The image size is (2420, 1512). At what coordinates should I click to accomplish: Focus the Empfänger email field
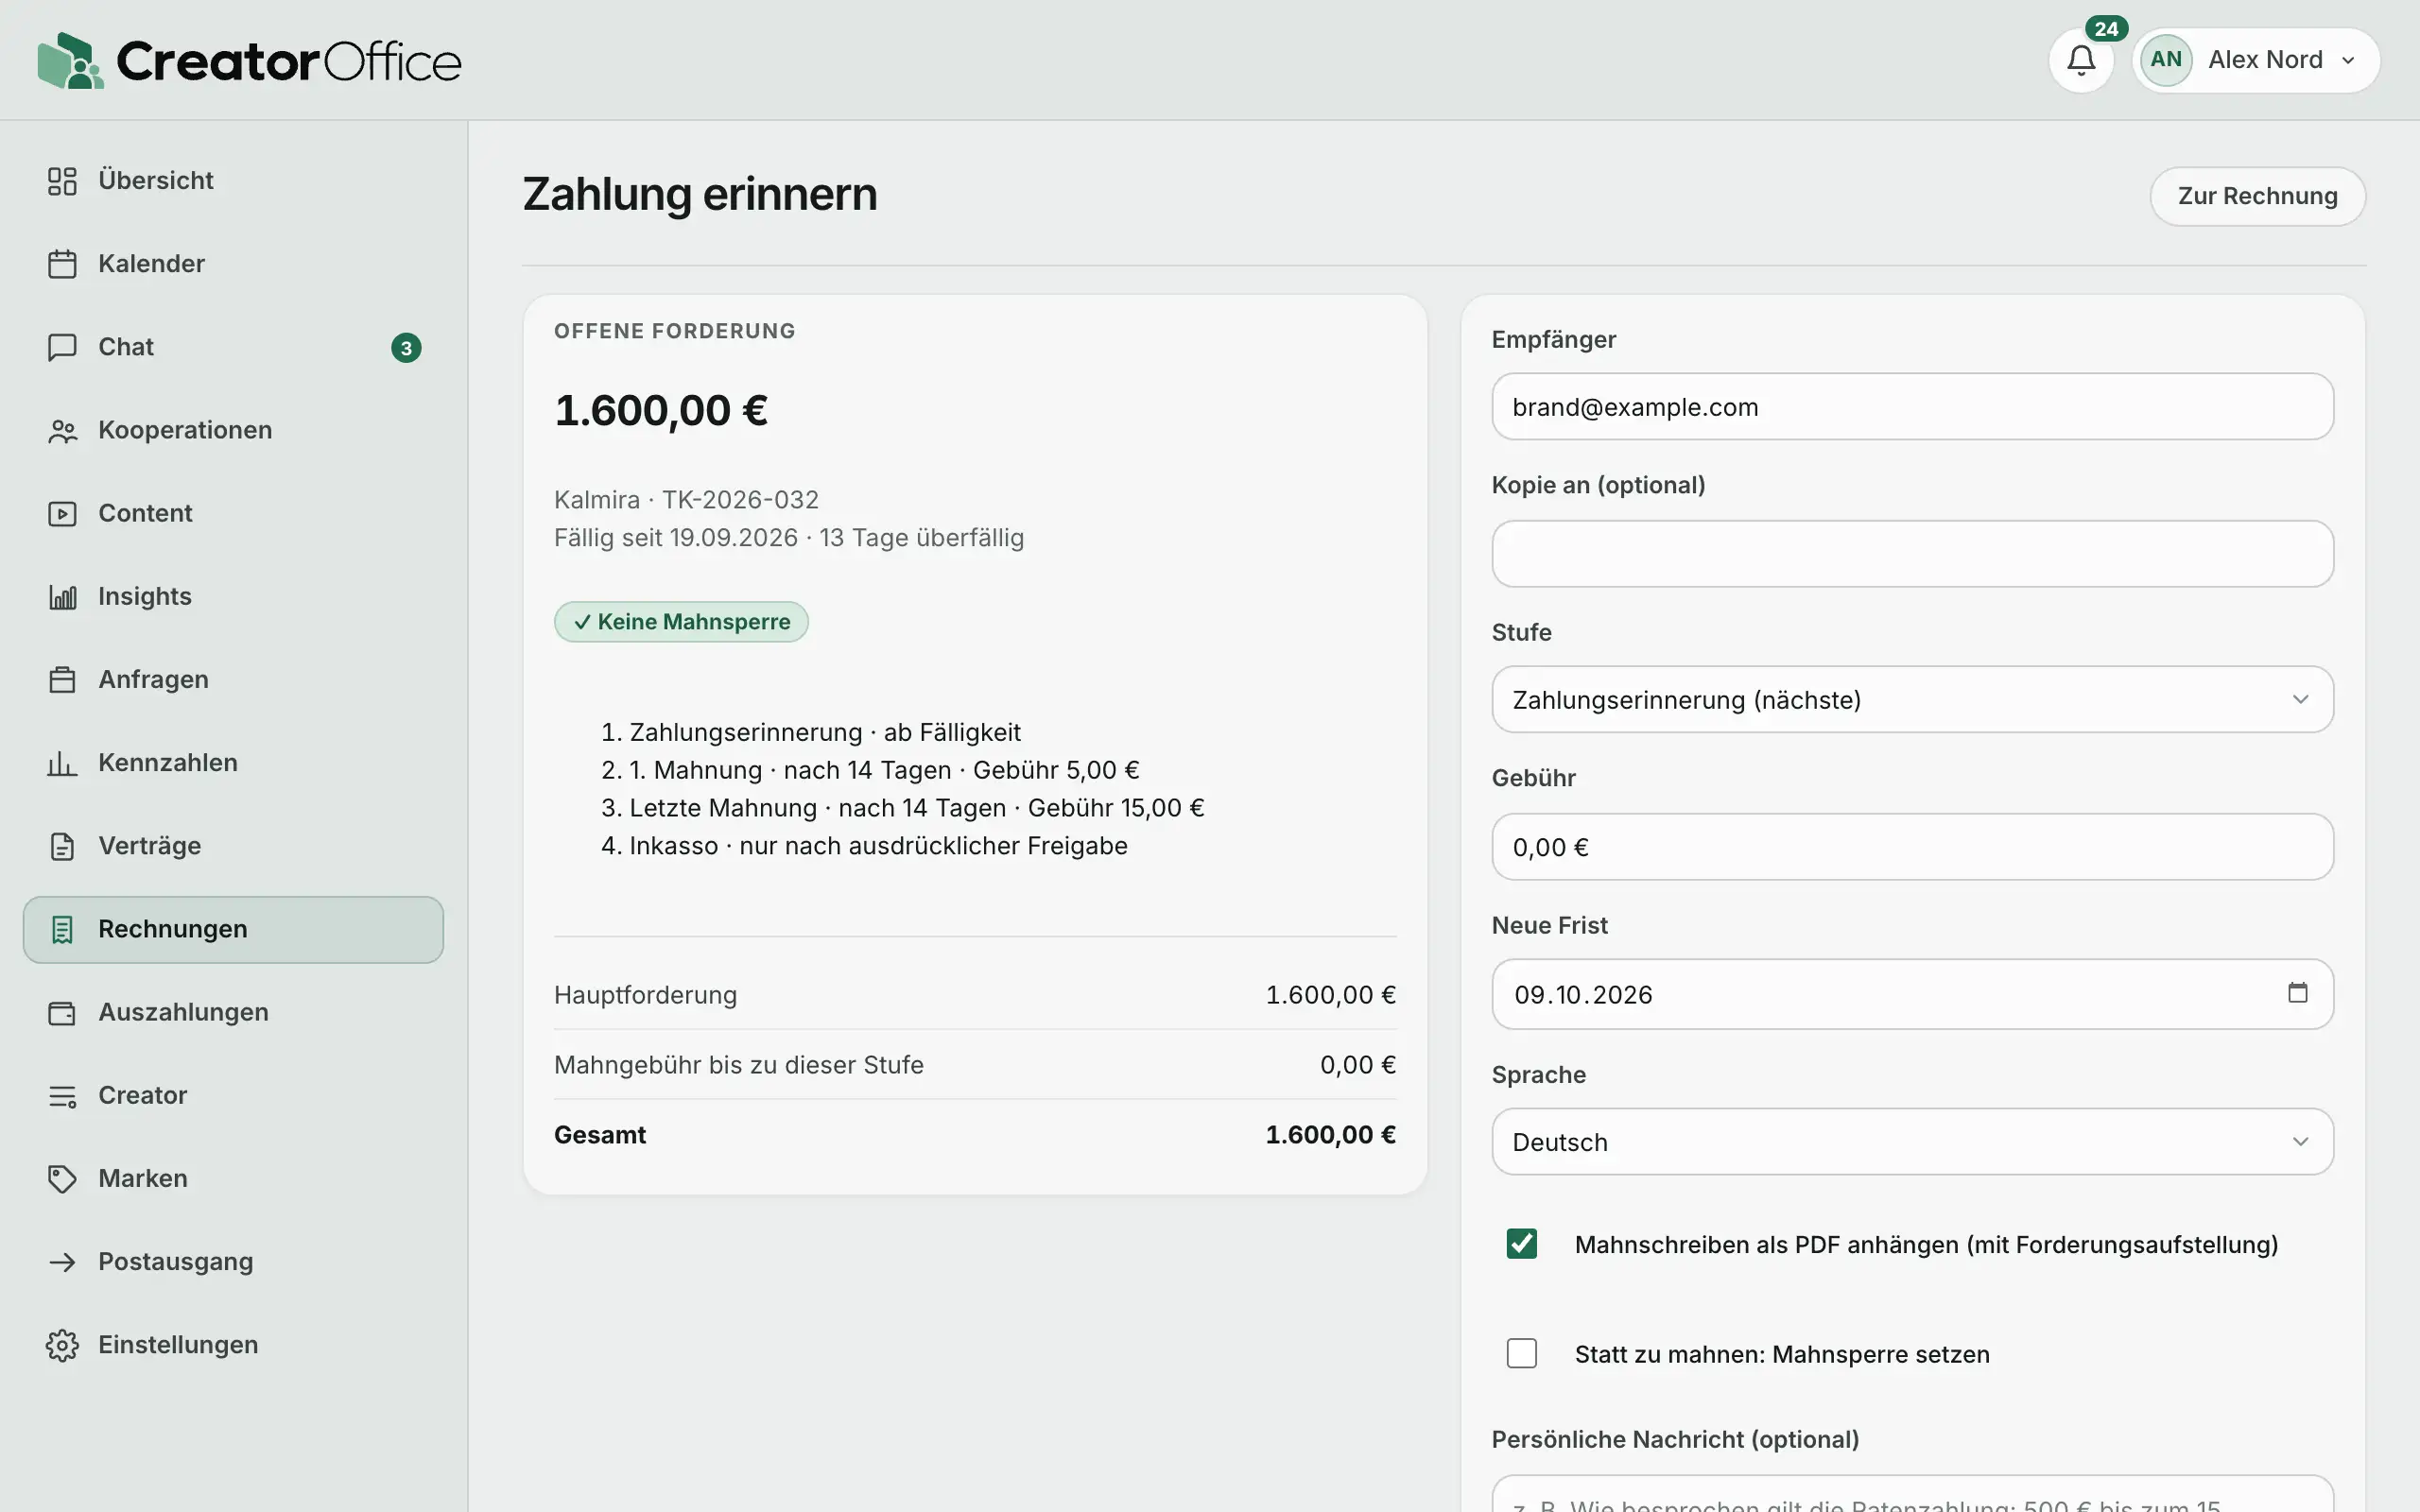(x=1912, y=407)
